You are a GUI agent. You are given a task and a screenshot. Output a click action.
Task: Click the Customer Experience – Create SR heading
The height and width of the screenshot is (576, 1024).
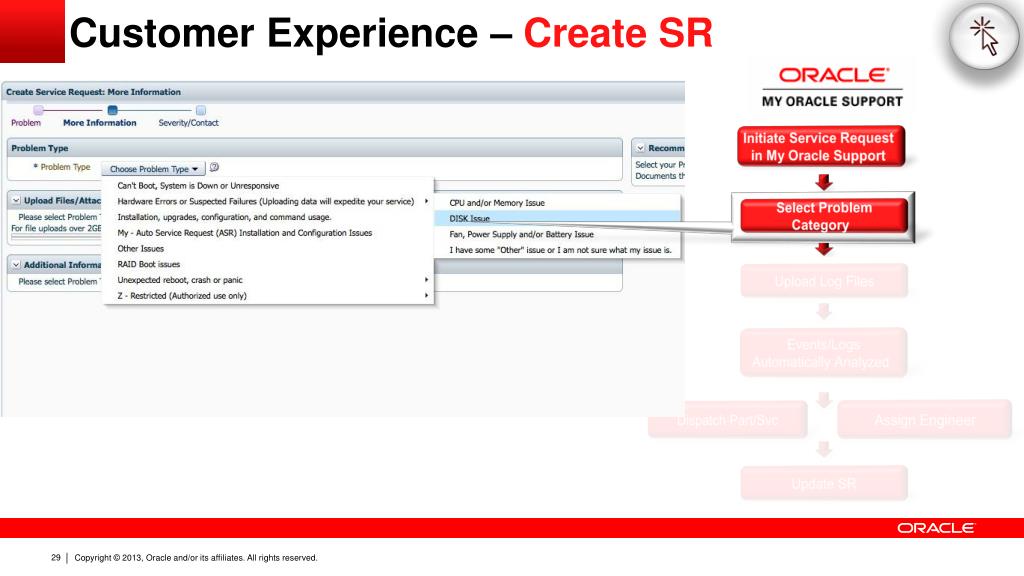pyautogui.click(x=391, y=33)
